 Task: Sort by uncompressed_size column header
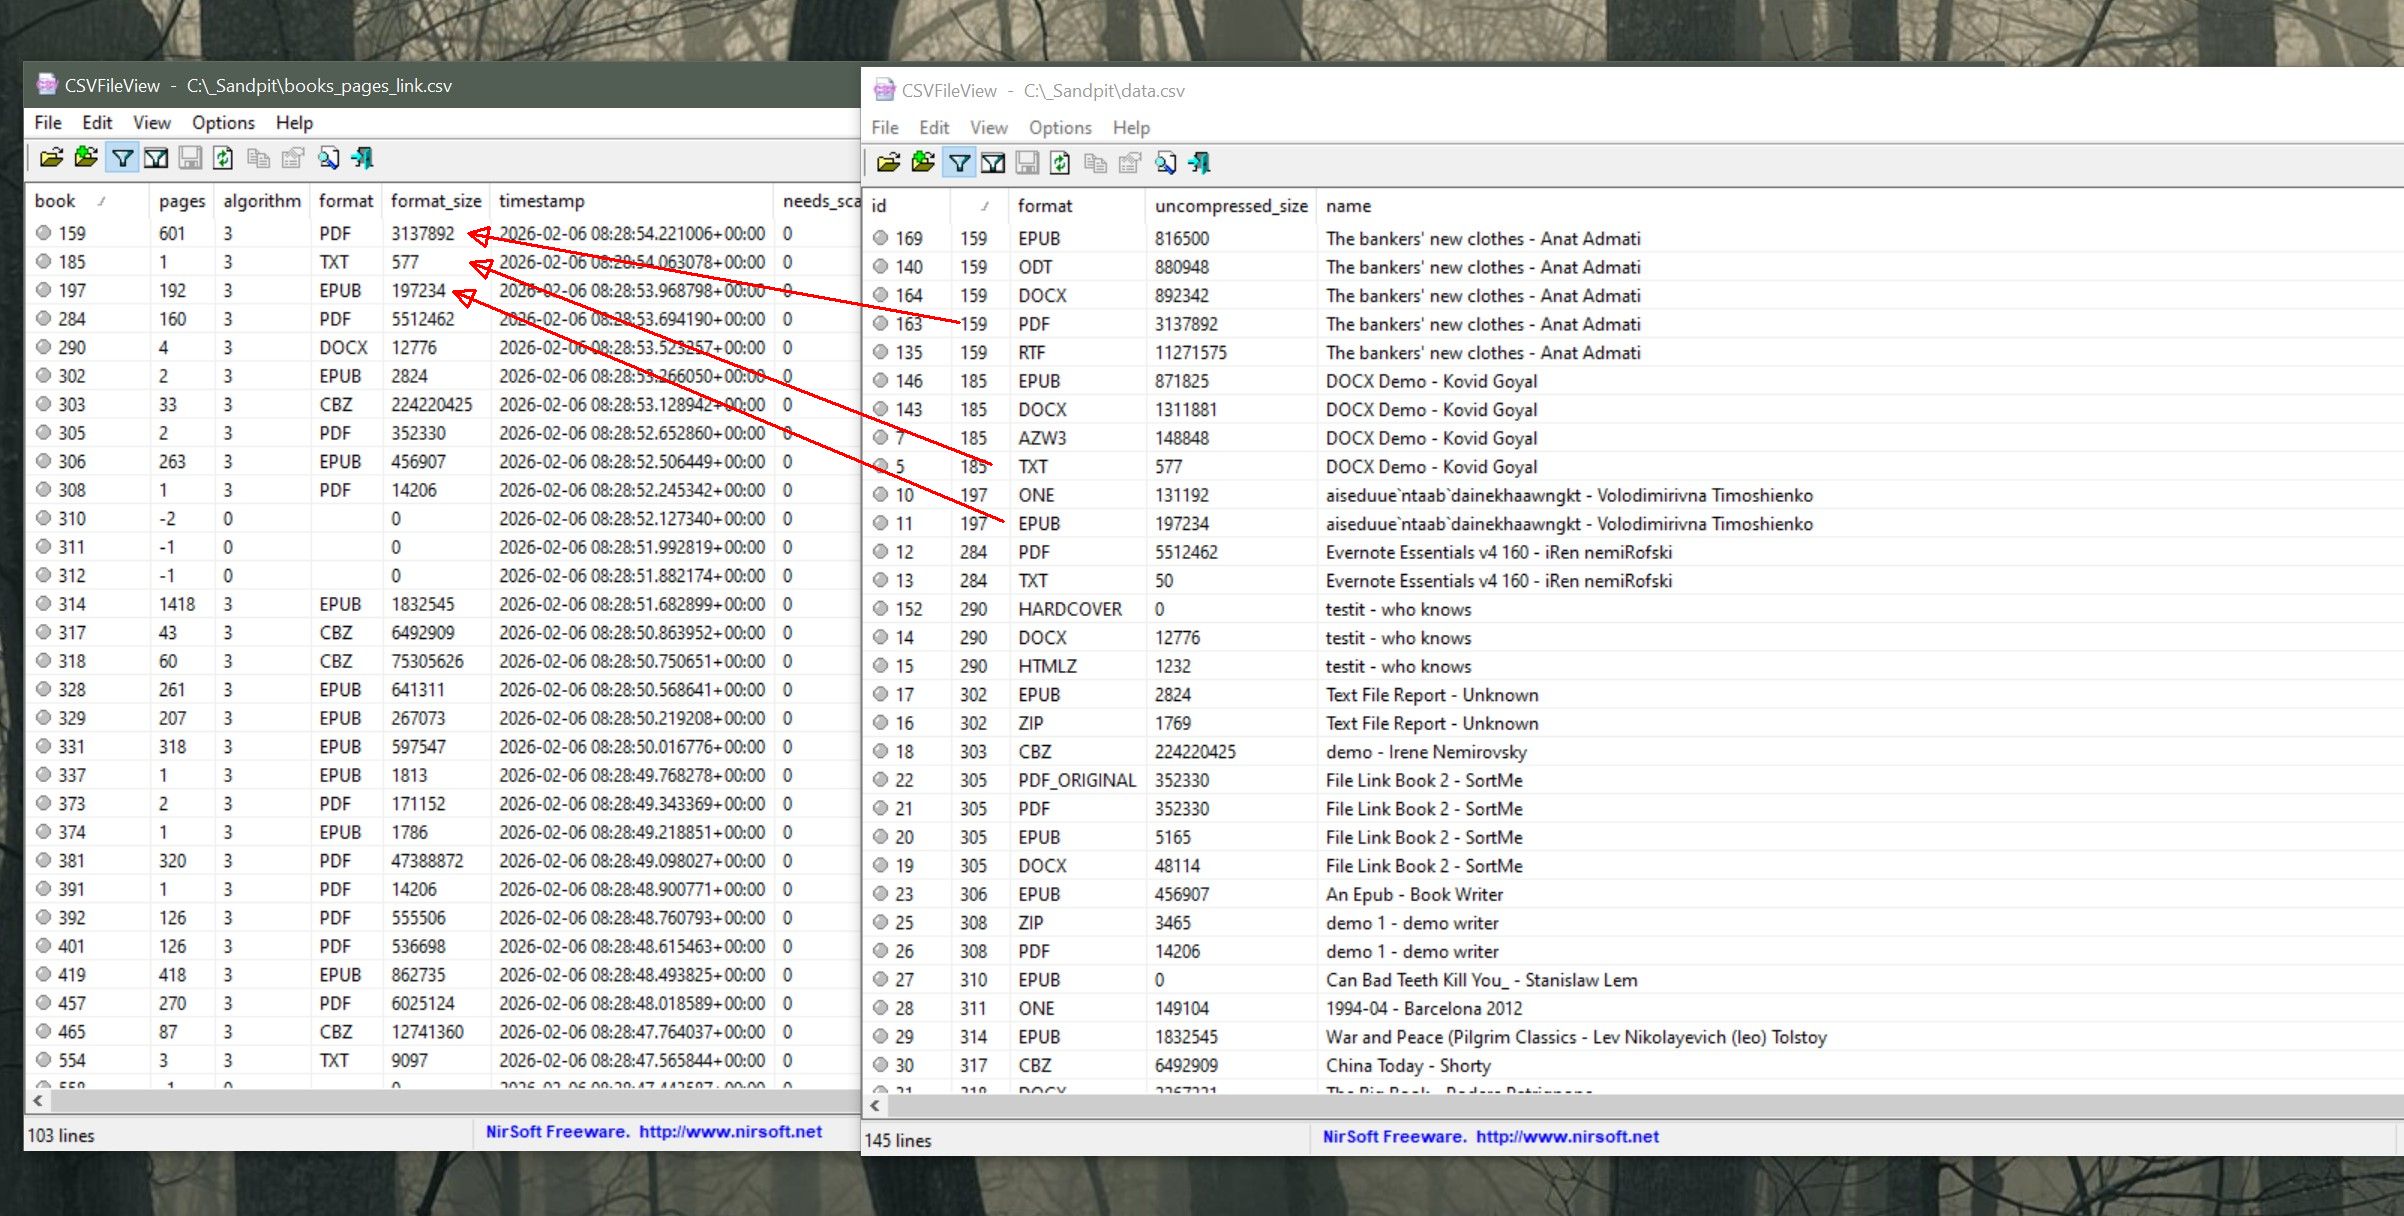[x=1230, y=206]
